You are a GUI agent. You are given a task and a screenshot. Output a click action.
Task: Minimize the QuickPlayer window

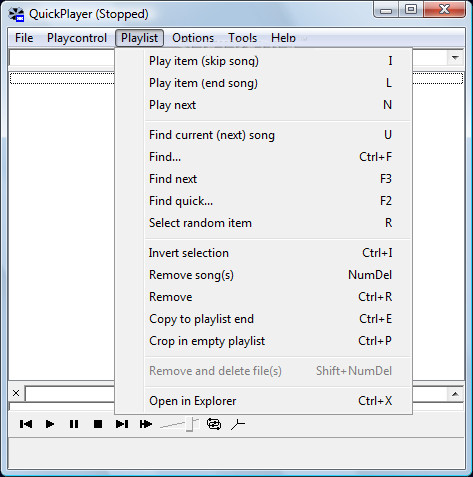(386, 10)
